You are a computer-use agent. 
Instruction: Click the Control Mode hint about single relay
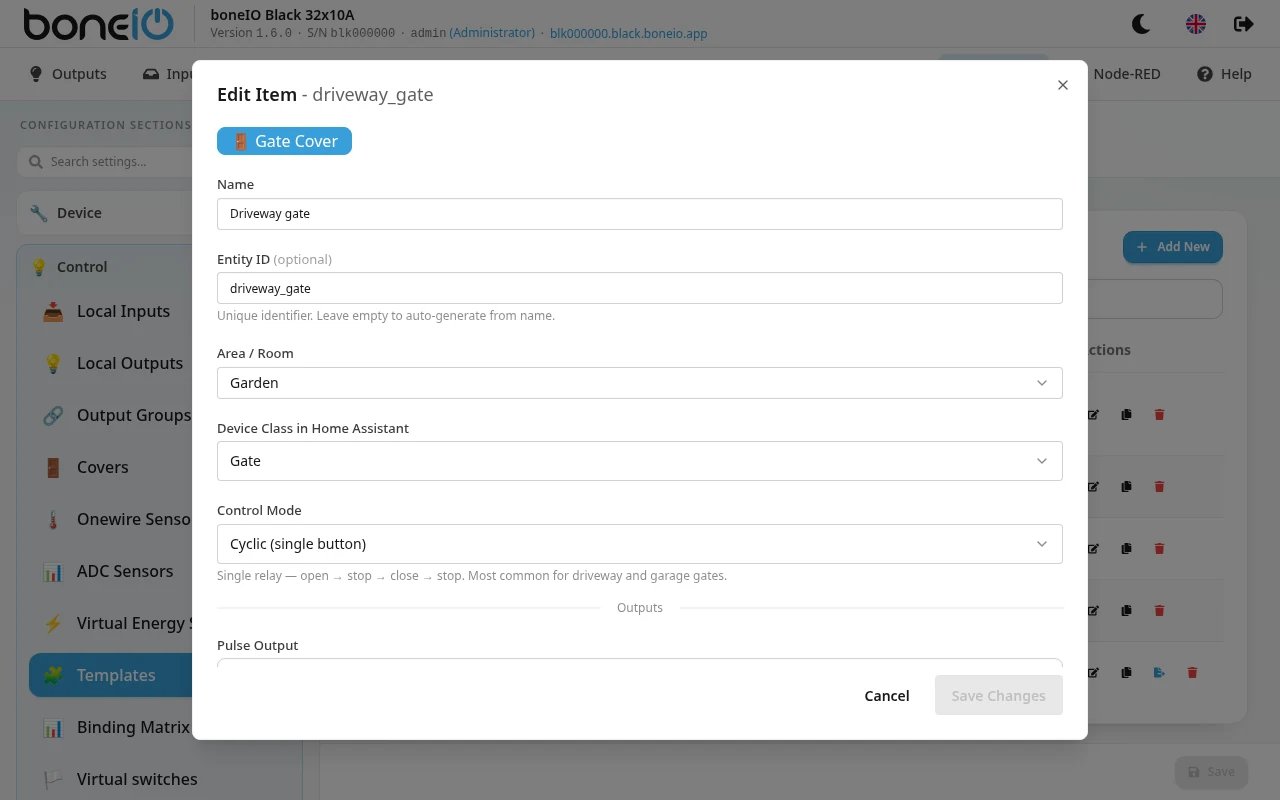[x=471, y=576]
